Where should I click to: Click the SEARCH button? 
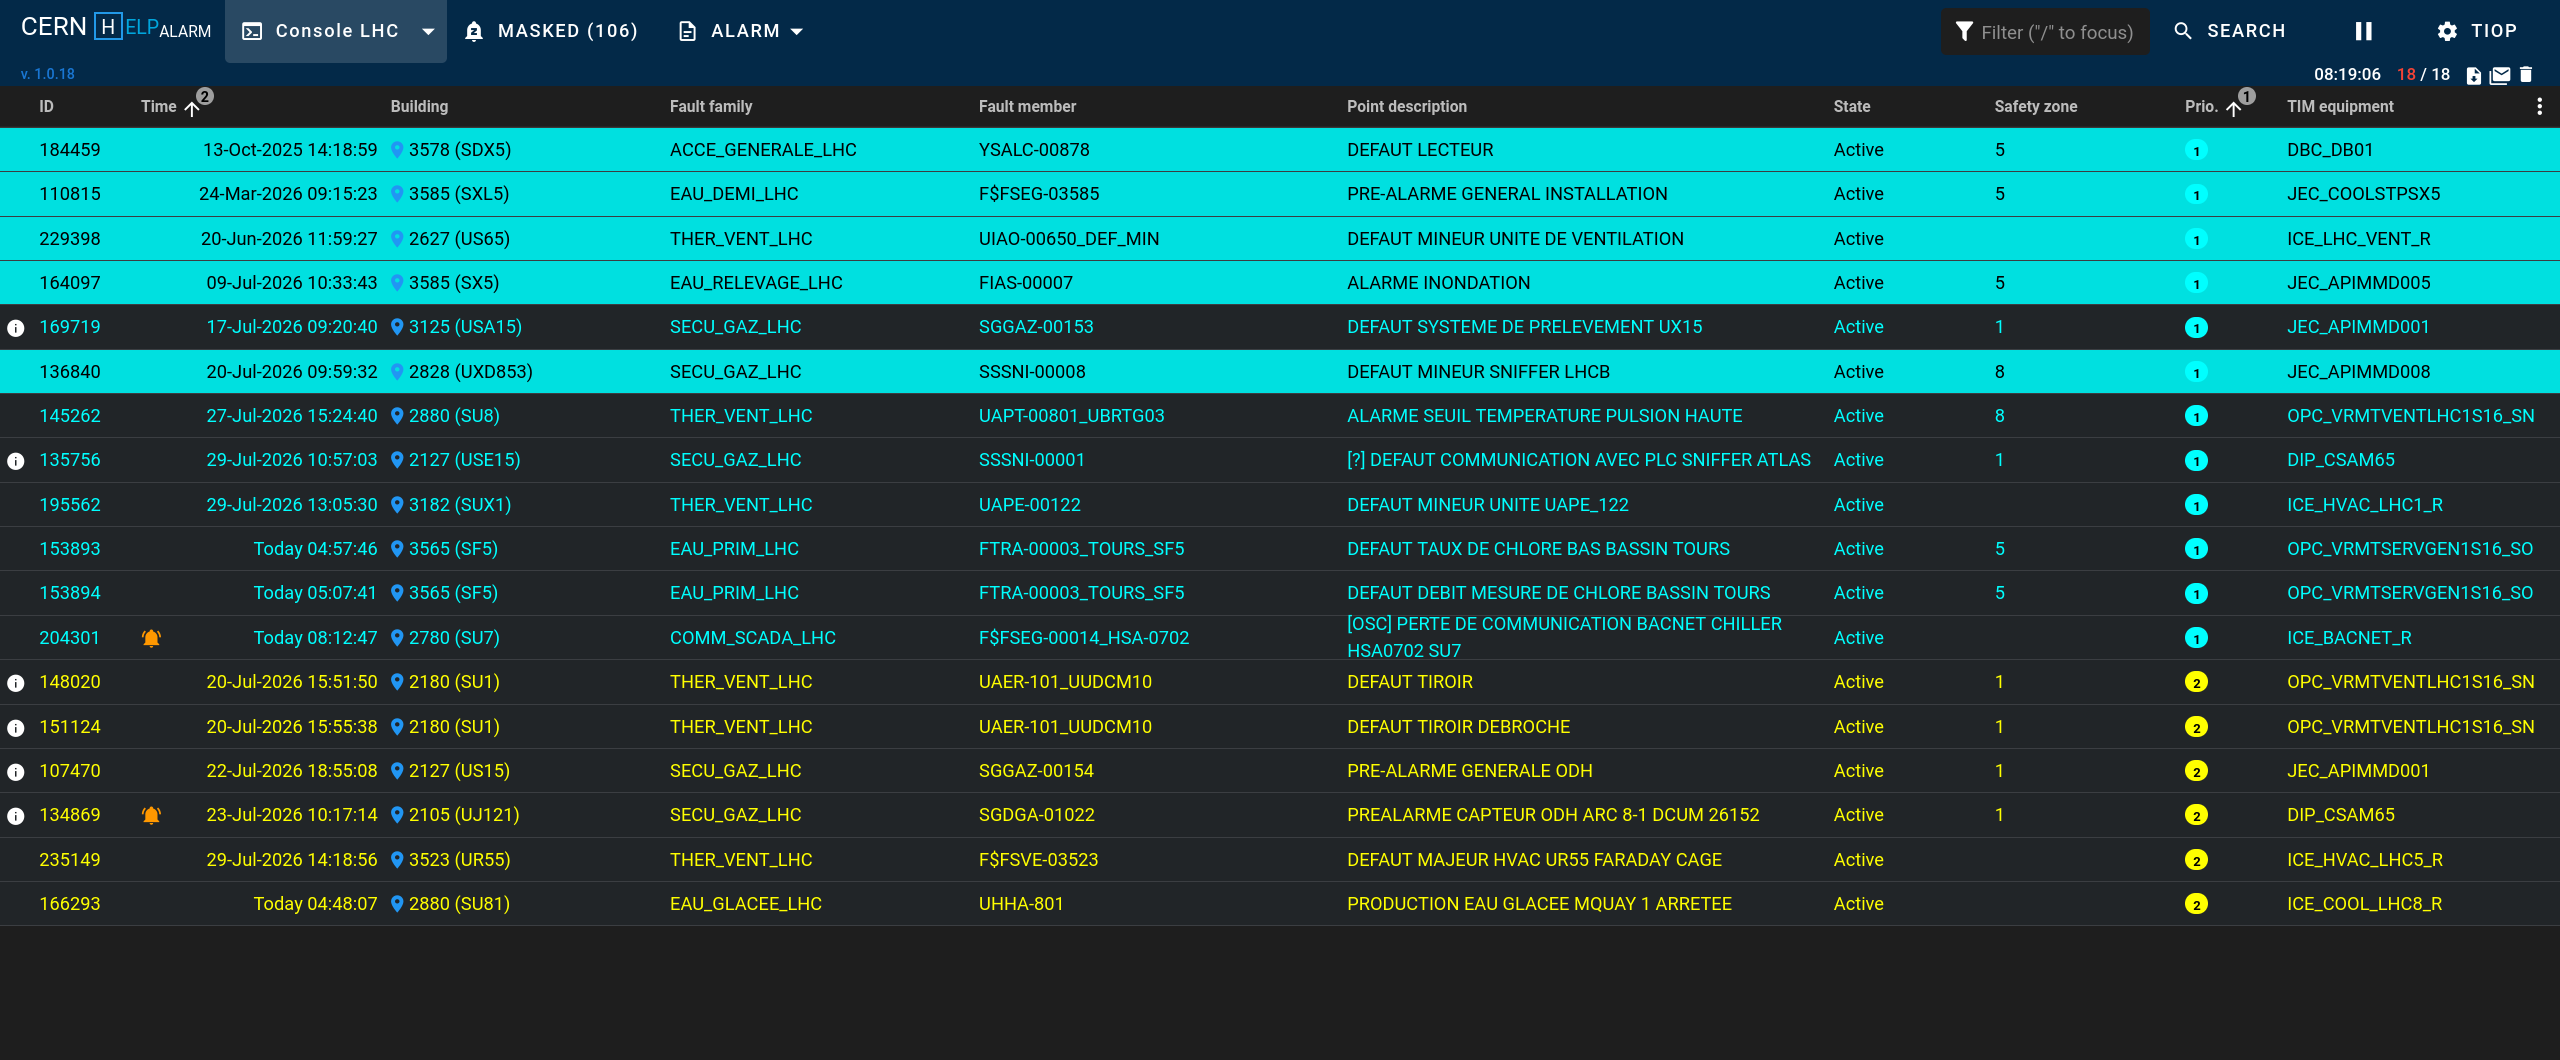click(2230, 31)
